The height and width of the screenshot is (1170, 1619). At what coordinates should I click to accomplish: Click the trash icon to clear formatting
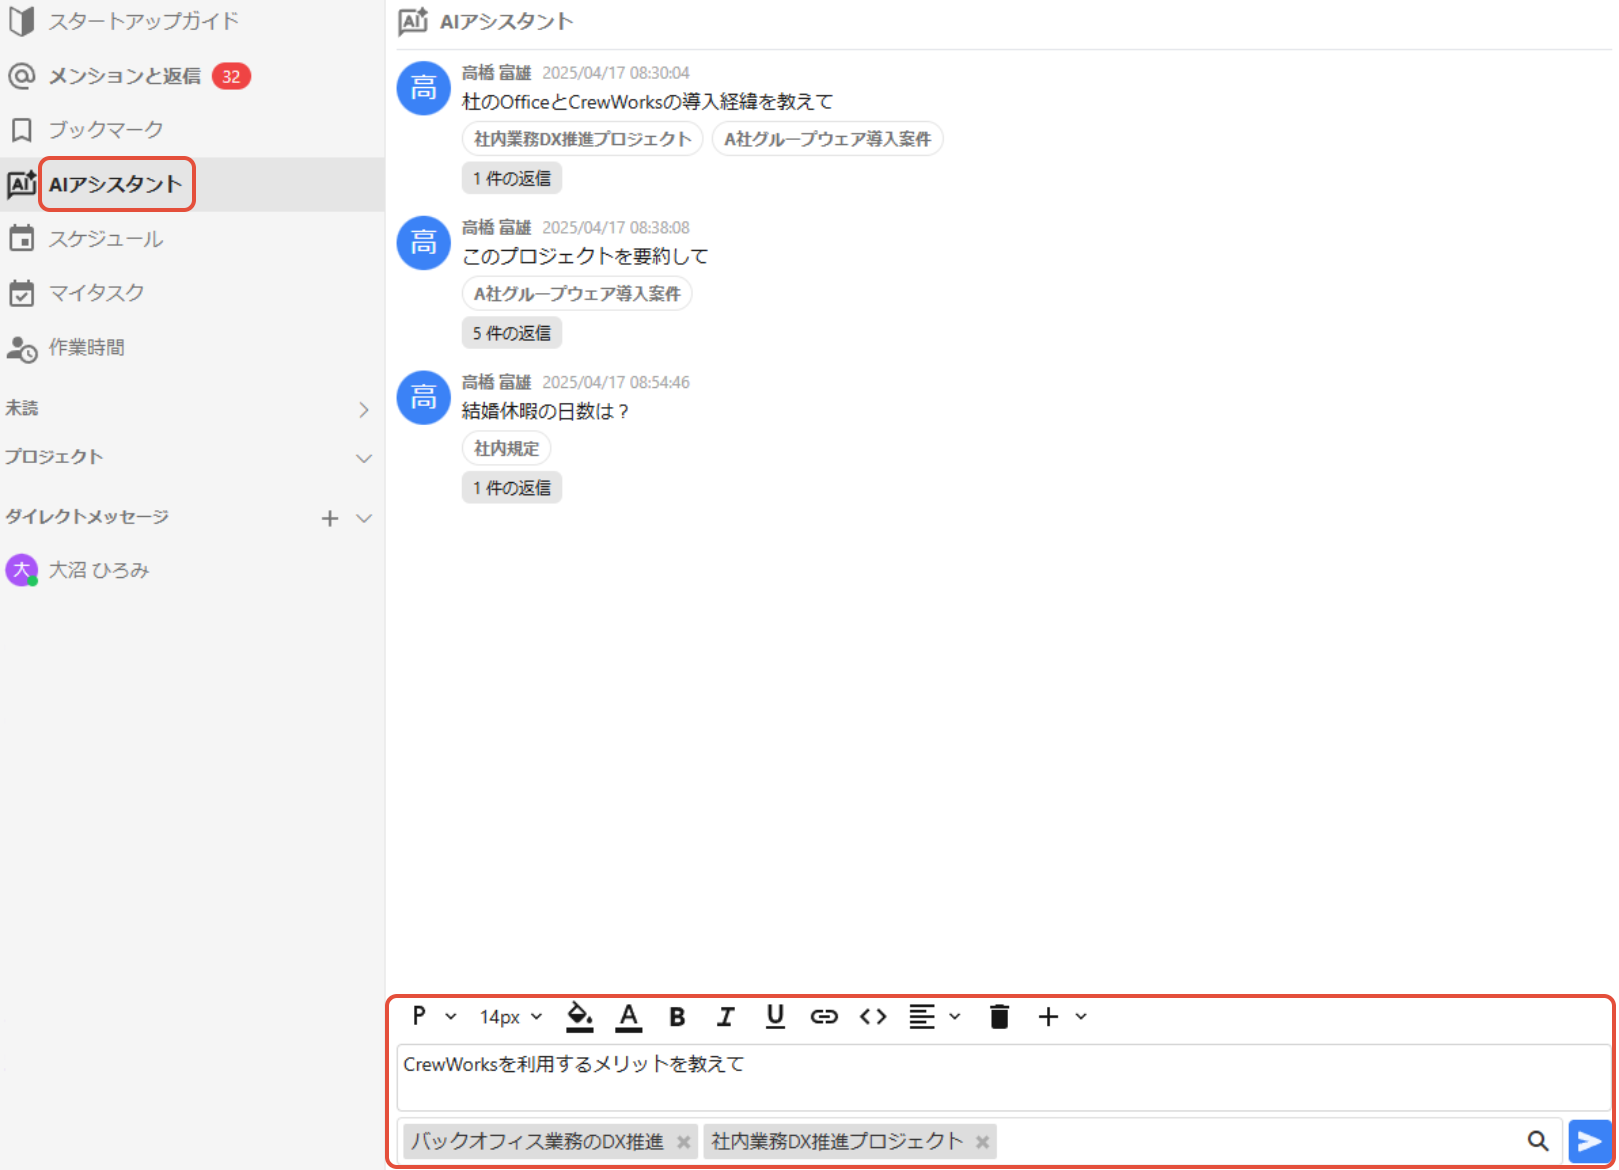coord(999,1017)
